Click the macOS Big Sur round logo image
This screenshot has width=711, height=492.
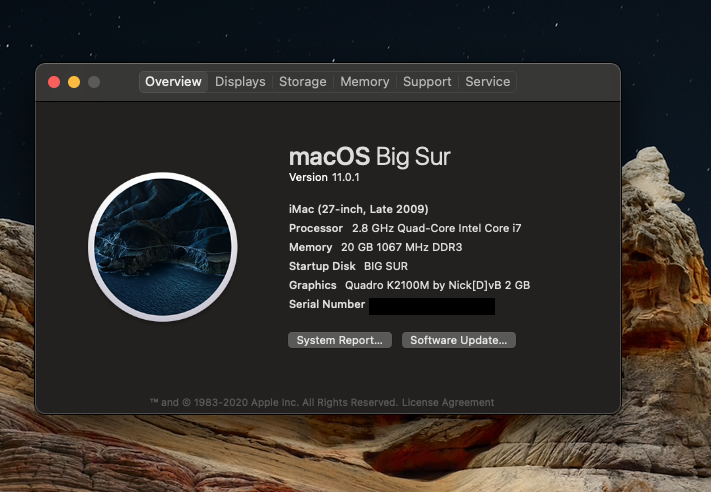coord(162,247)
